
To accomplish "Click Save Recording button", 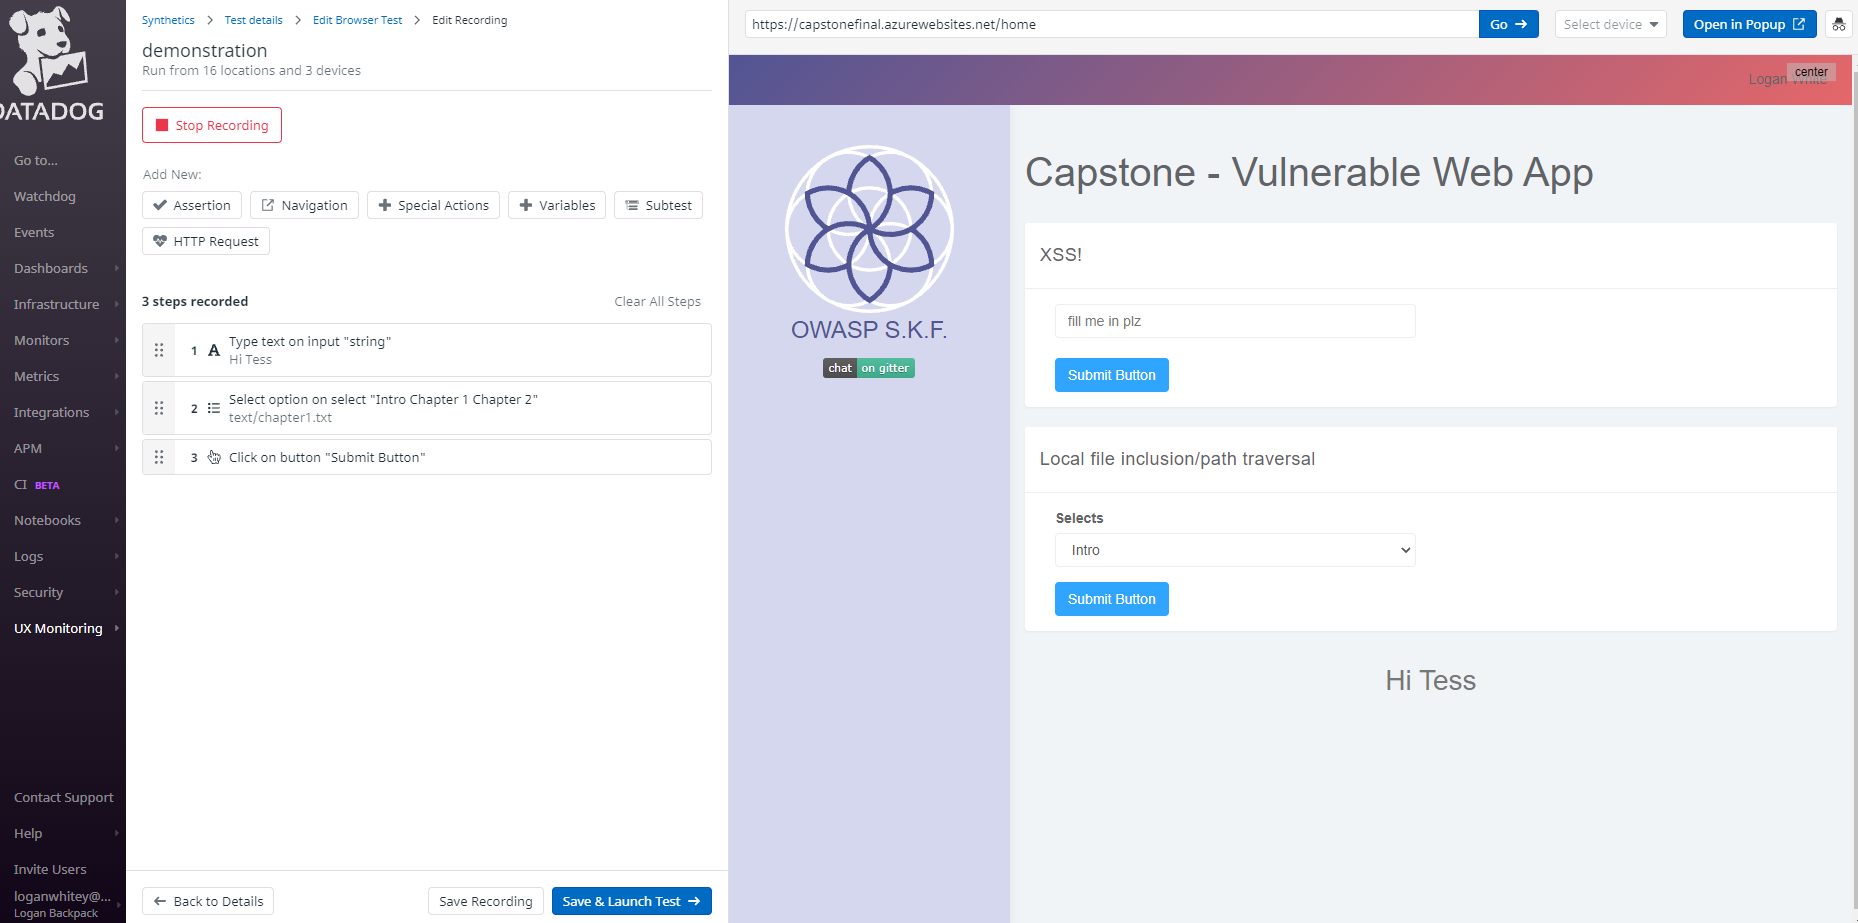I will click(x=486, y=901).
